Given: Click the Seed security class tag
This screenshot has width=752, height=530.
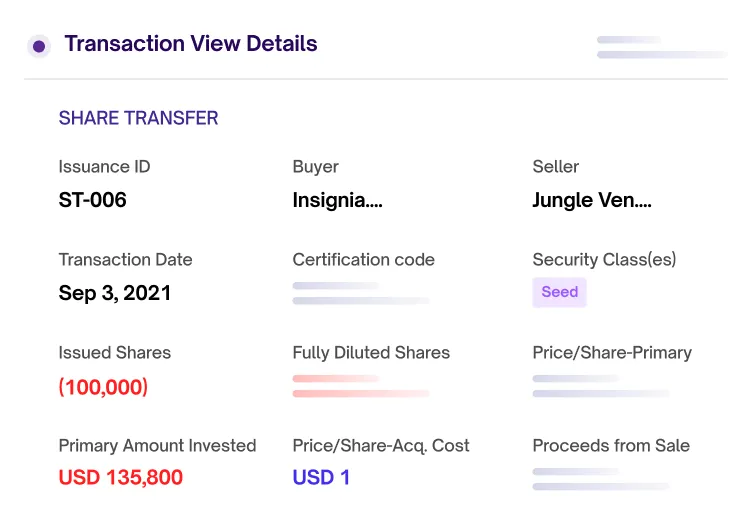Looking at the screenshot, I should 559,292.
